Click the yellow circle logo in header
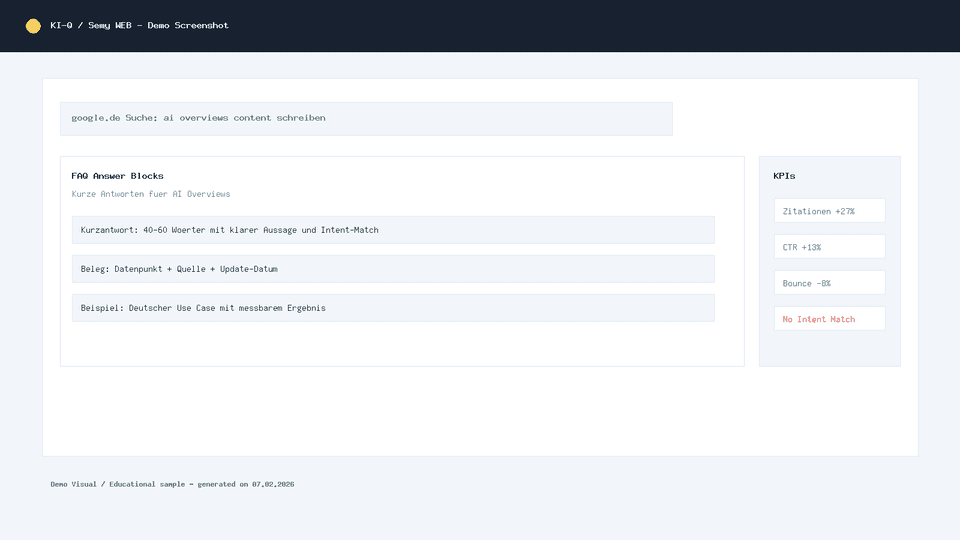The width and height of the screenshot is (960, 540). click(33, 26)
